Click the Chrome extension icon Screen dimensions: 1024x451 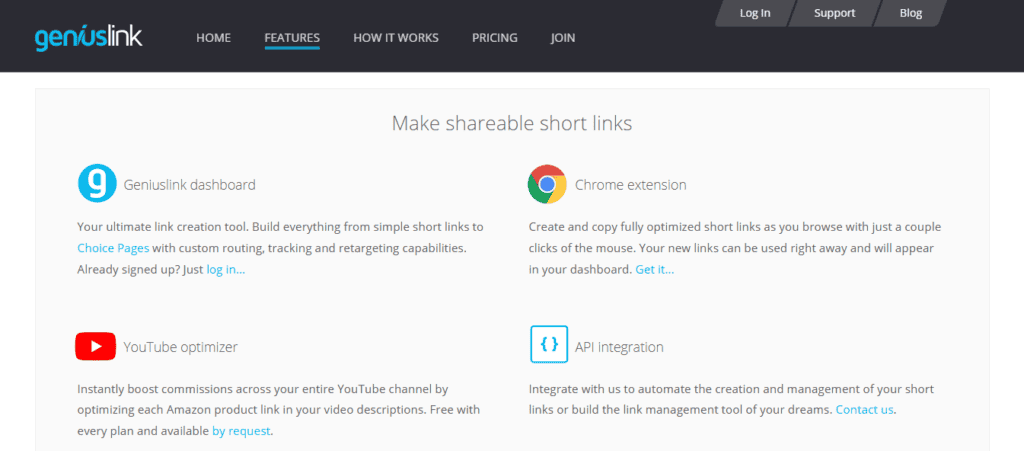547,184
